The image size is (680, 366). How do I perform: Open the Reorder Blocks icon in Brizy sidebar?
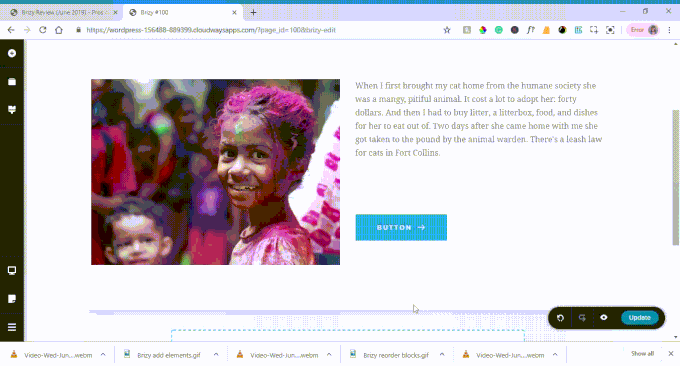[x=12, y=82]
